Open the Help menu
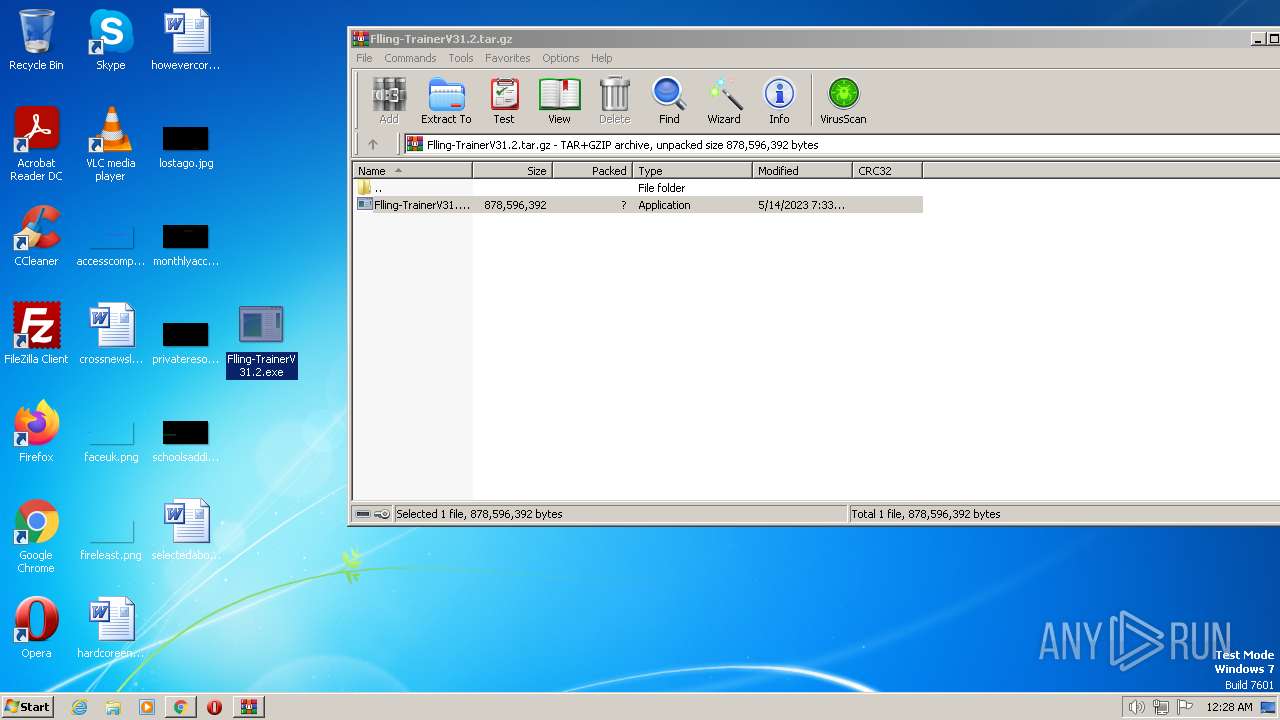Image resolution: width=1280 pixels, height=720 pixels. tap(601, 58)
